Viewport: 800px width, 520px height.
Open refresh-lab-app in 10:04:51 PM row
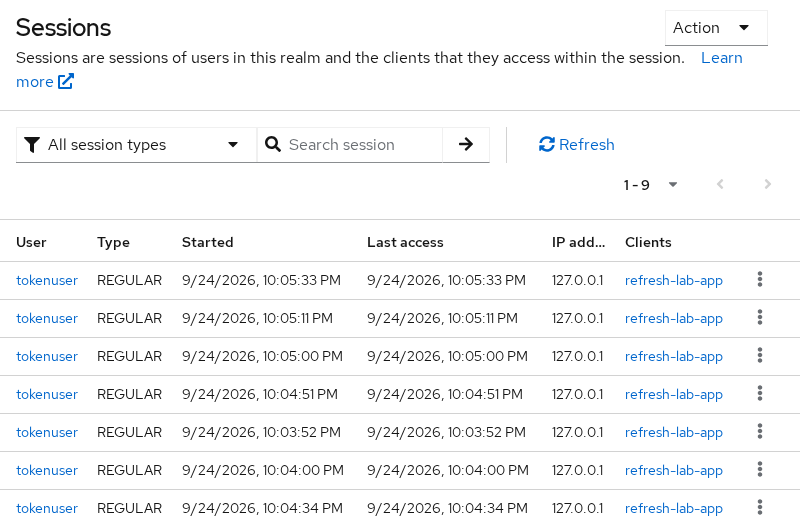[673, 394]
